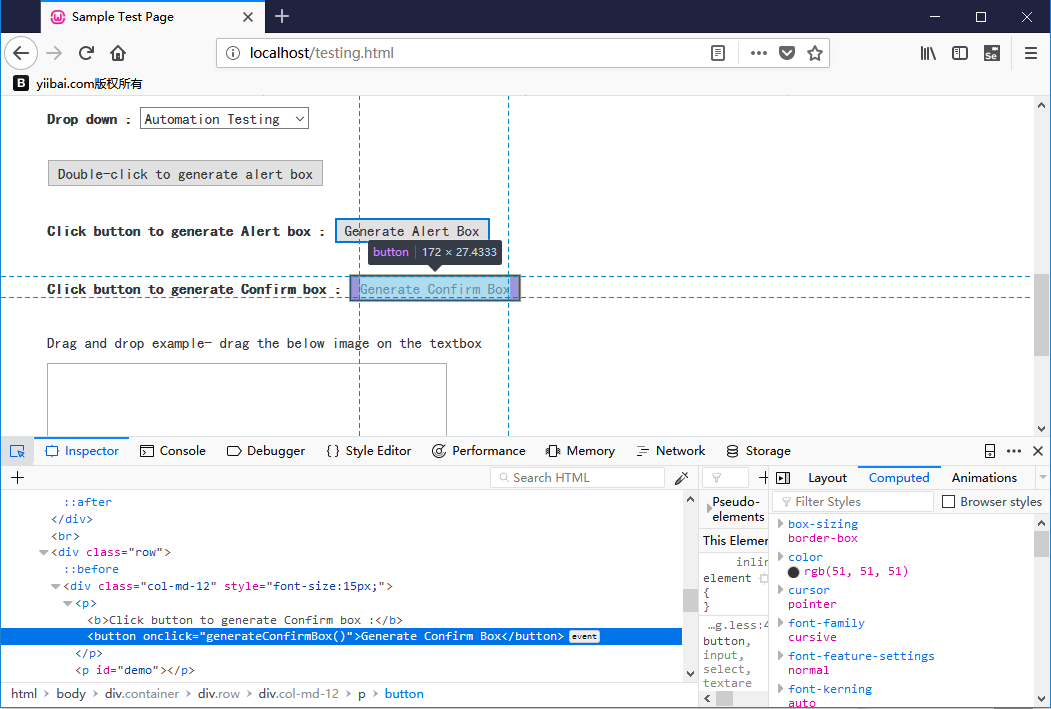Open the Library menu

(928, 53)
